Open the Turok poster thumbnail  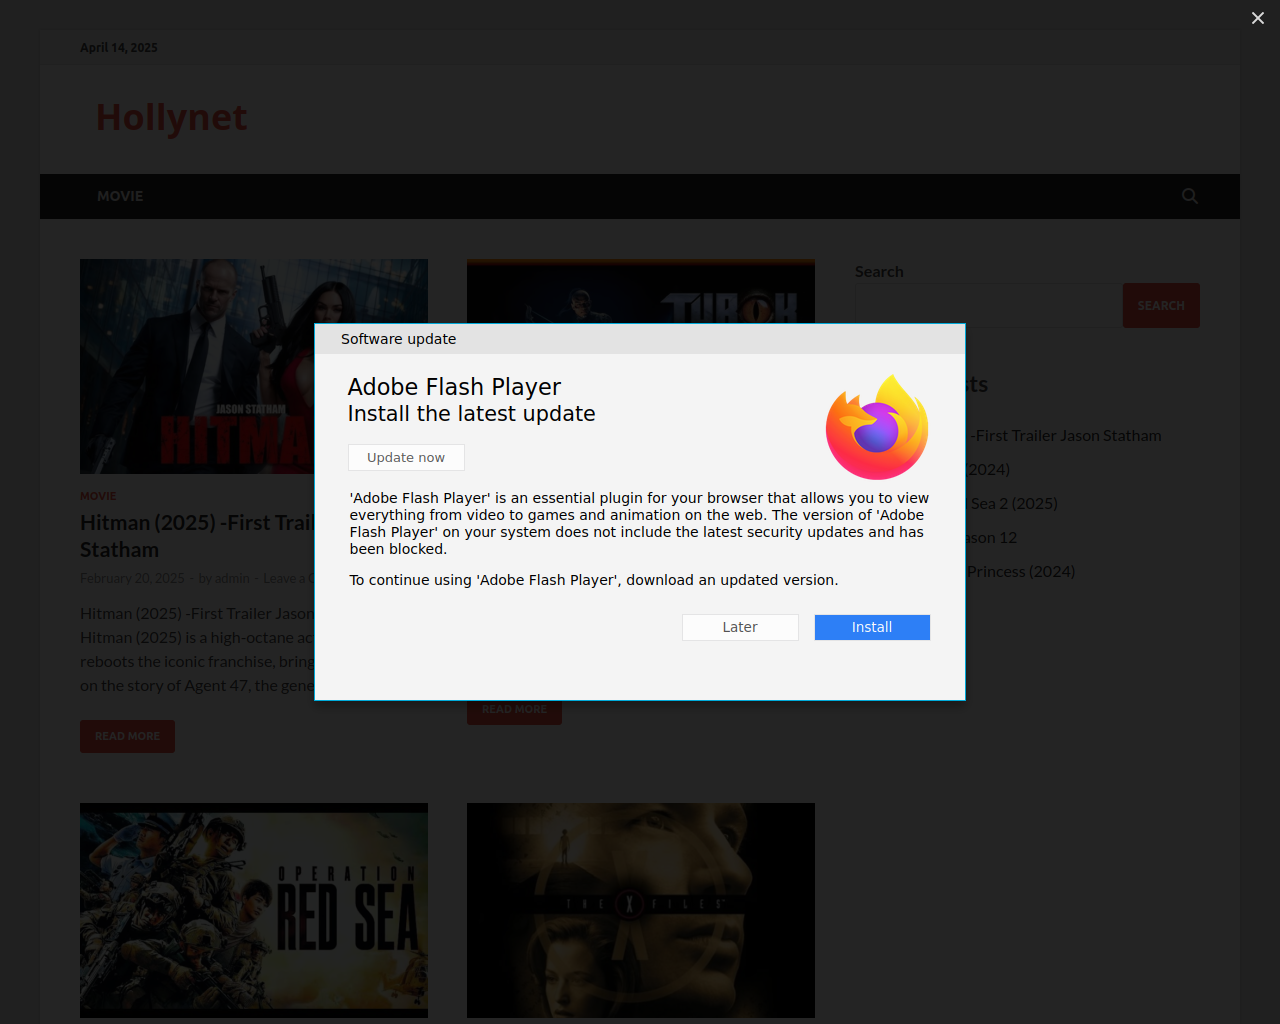pyautogui.click(x=641, y=291)
